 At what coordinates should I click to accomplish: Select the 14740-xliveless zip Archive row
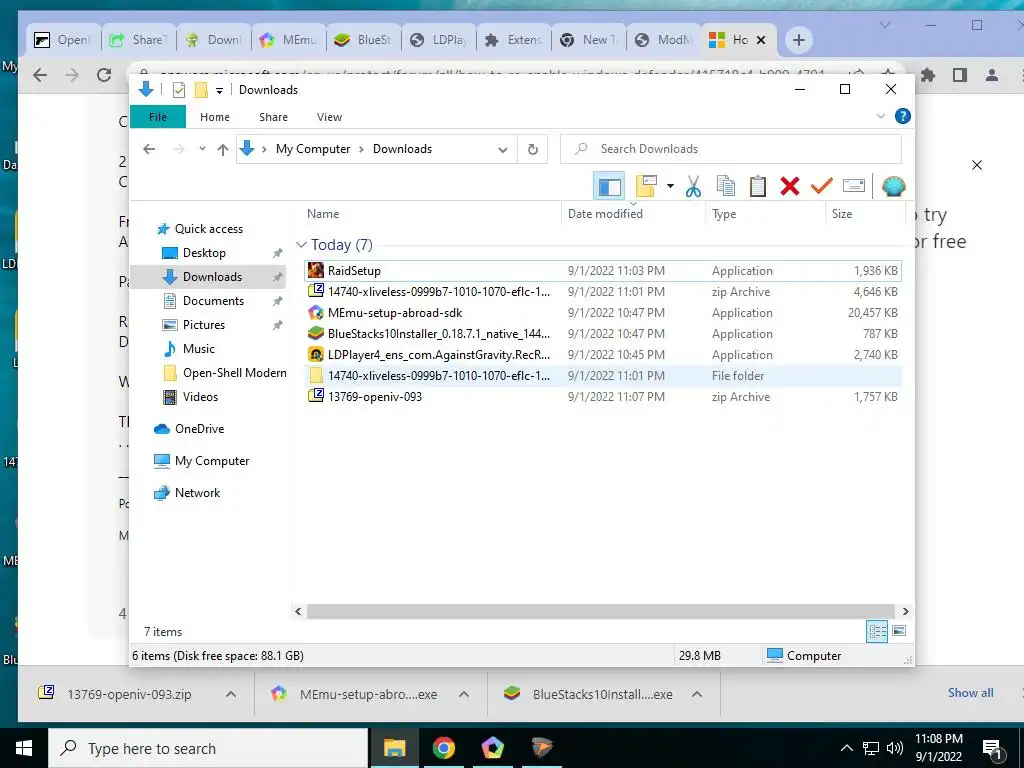pos(603,292)
